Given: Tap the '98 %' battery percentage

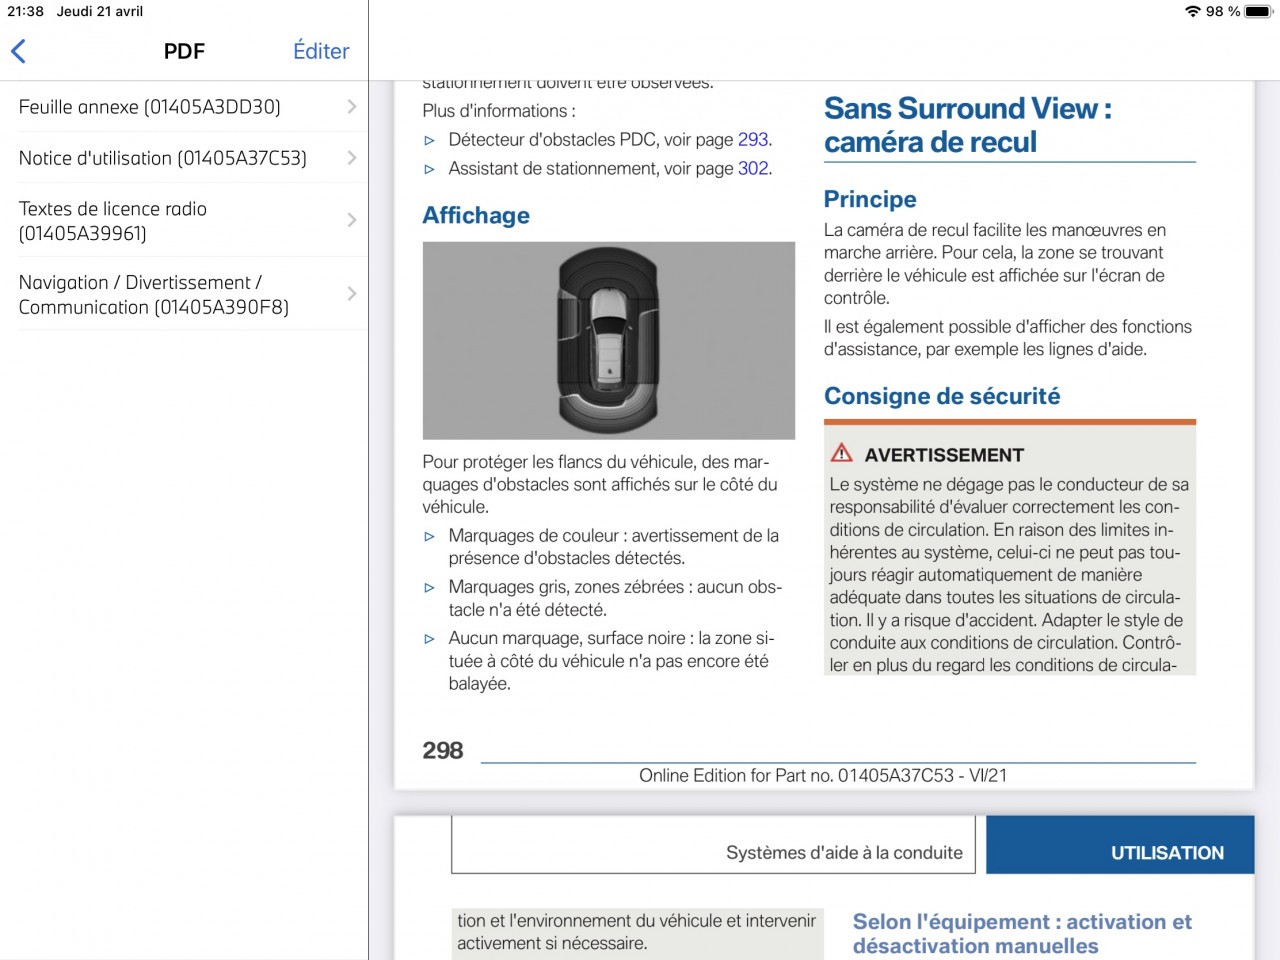Looking at the screenshot, I should click(x=1223, y=11).
